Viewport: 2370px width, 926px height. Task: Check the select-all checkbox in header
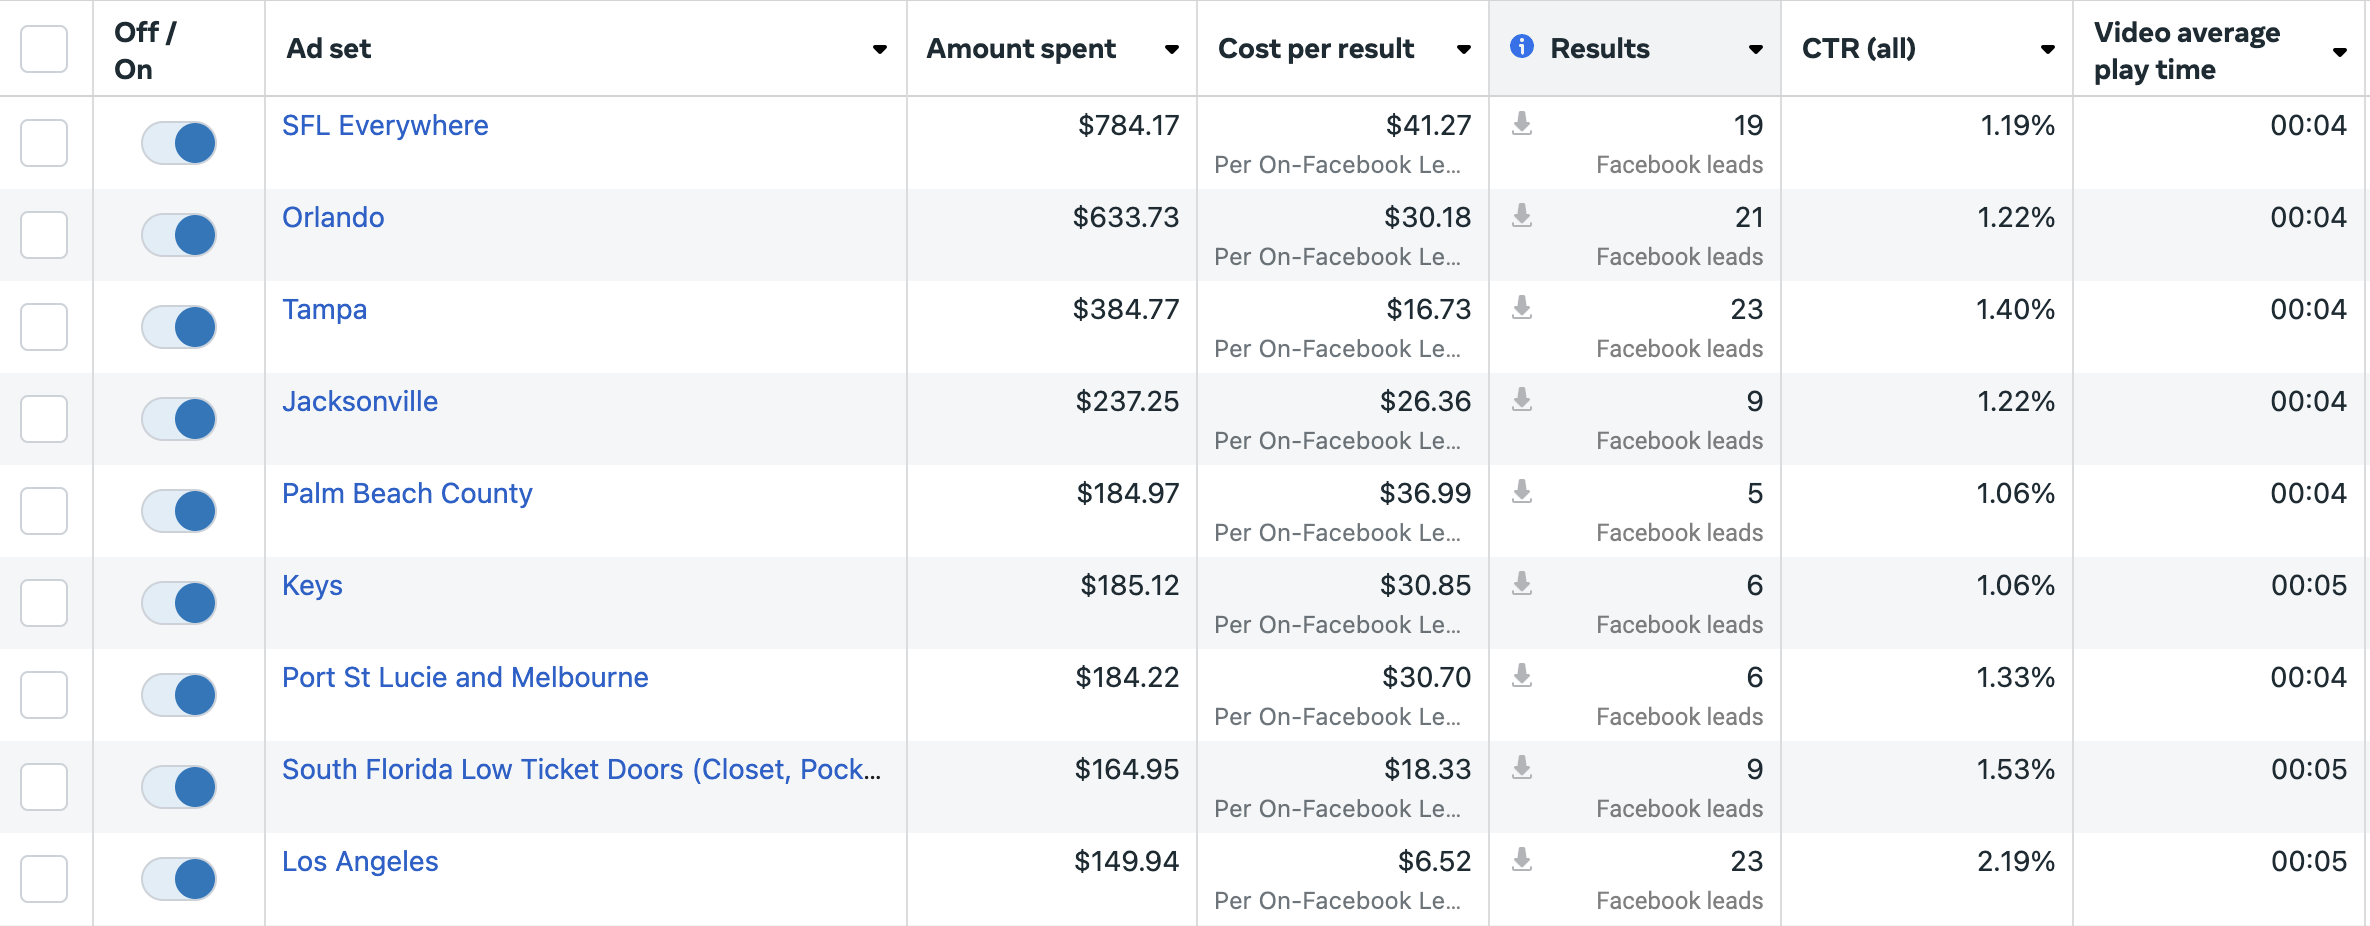pyautogui.click(x=44, y=47)
